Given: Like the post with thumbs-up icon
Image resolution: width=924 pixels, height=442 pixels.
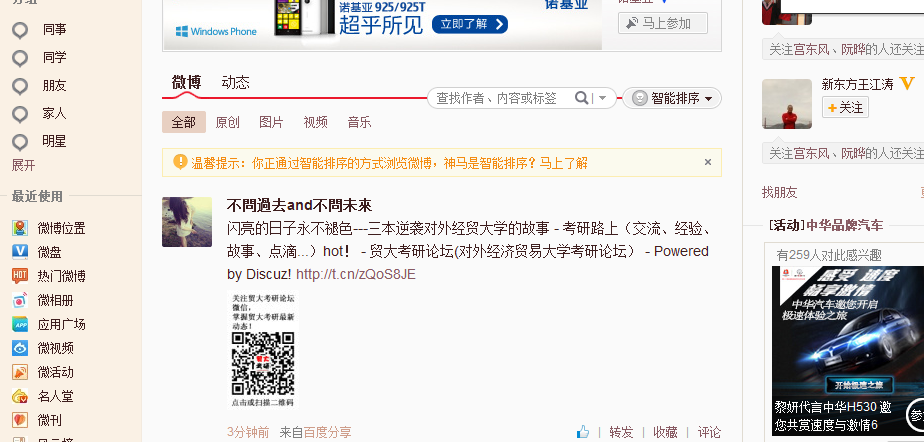Looking at the screenshot, I should point(583,432).
